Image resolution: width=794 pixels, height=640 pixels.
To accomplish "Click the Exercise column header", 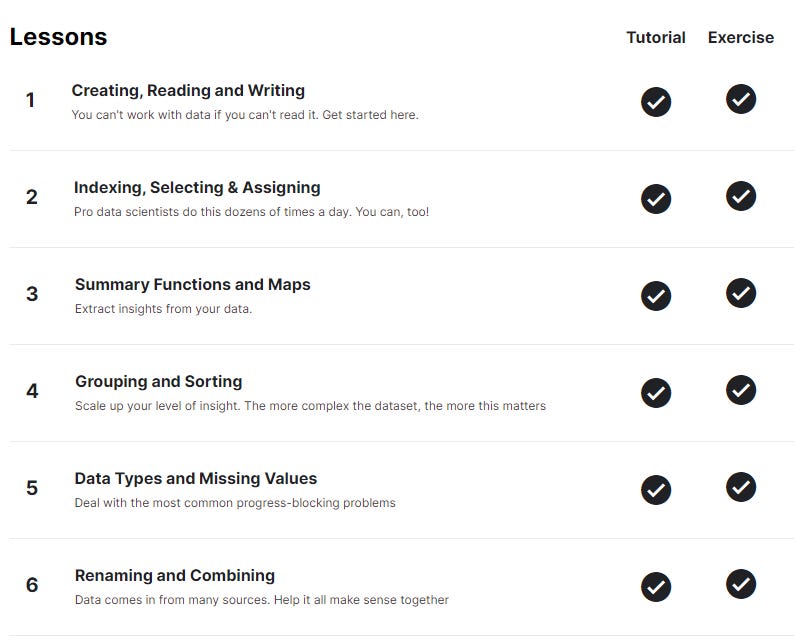I will [x=741, y=37].
